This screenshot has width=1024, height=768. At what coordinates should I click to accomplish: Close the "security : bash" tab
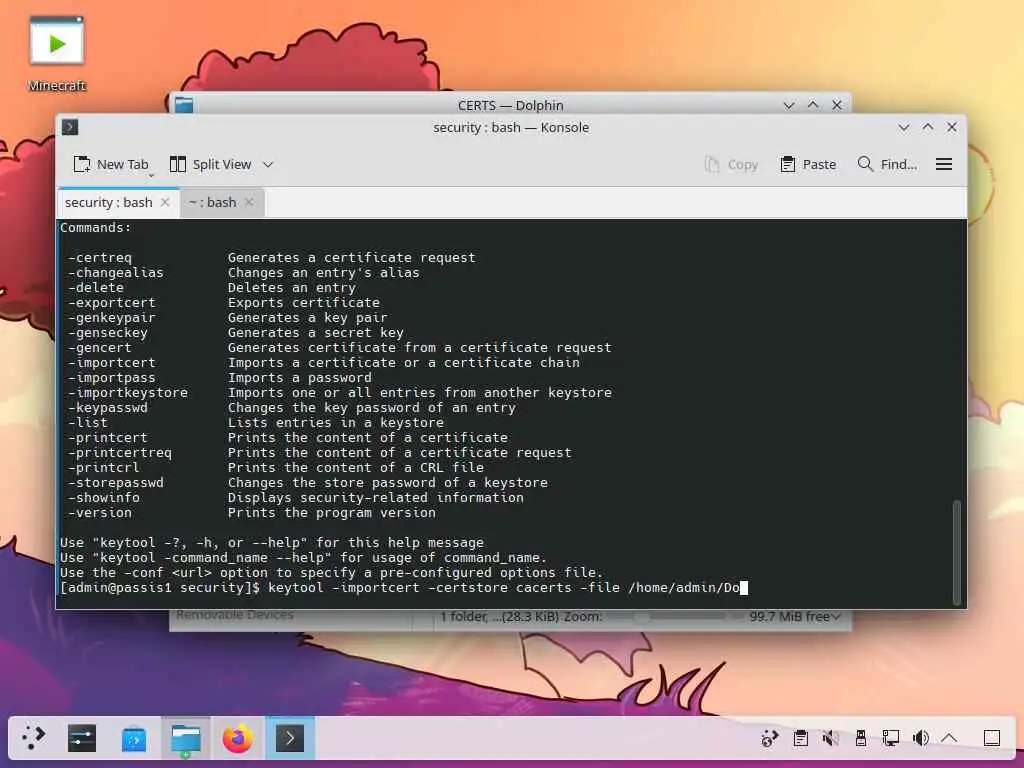(x=165, y=202)
